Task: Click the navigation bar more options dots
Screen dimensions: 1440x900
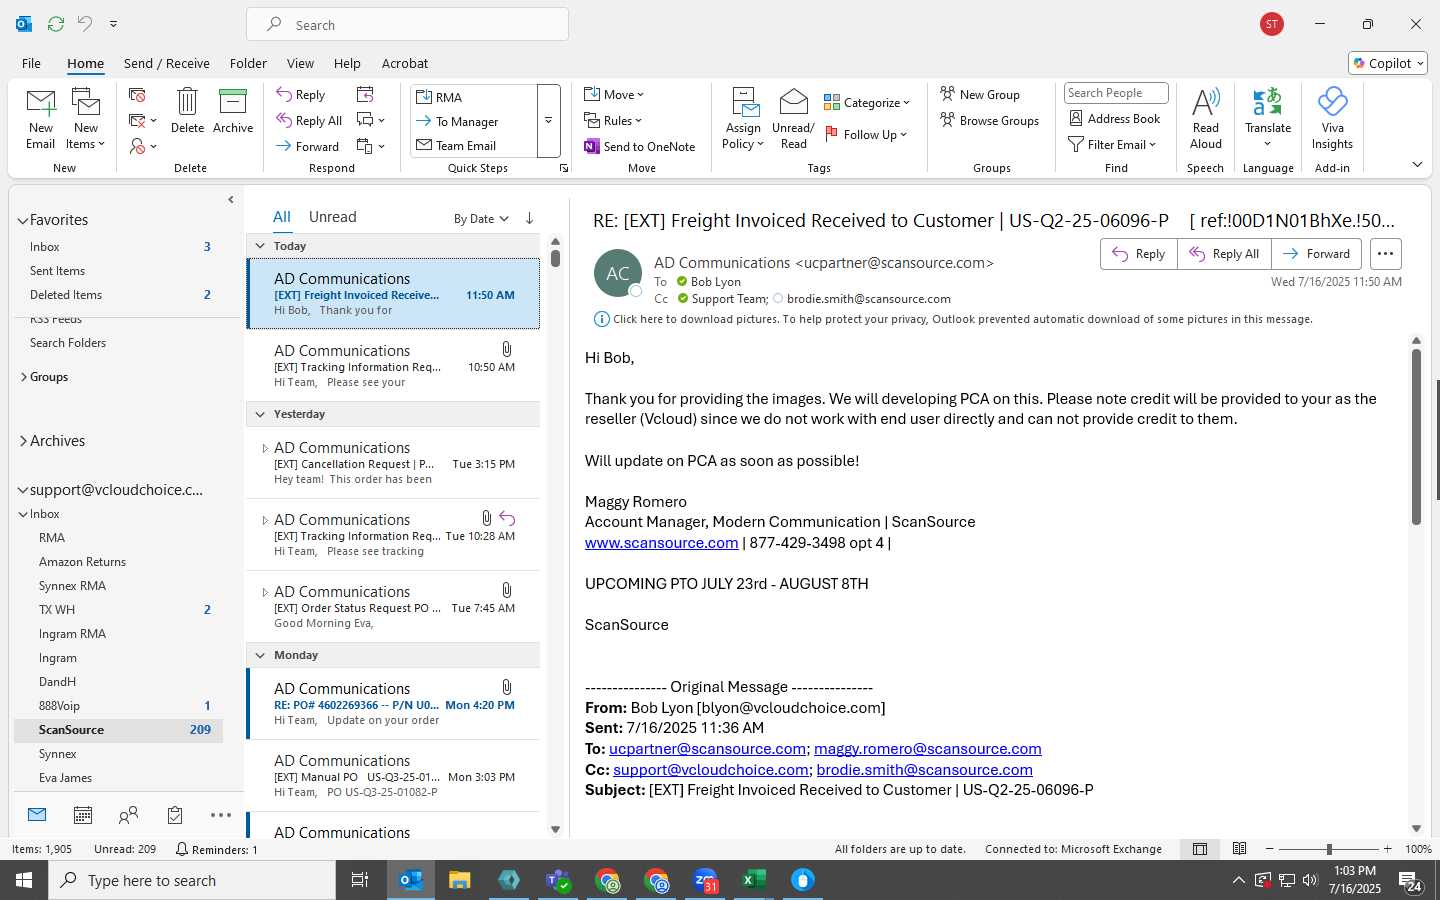Action: (221, 815)
